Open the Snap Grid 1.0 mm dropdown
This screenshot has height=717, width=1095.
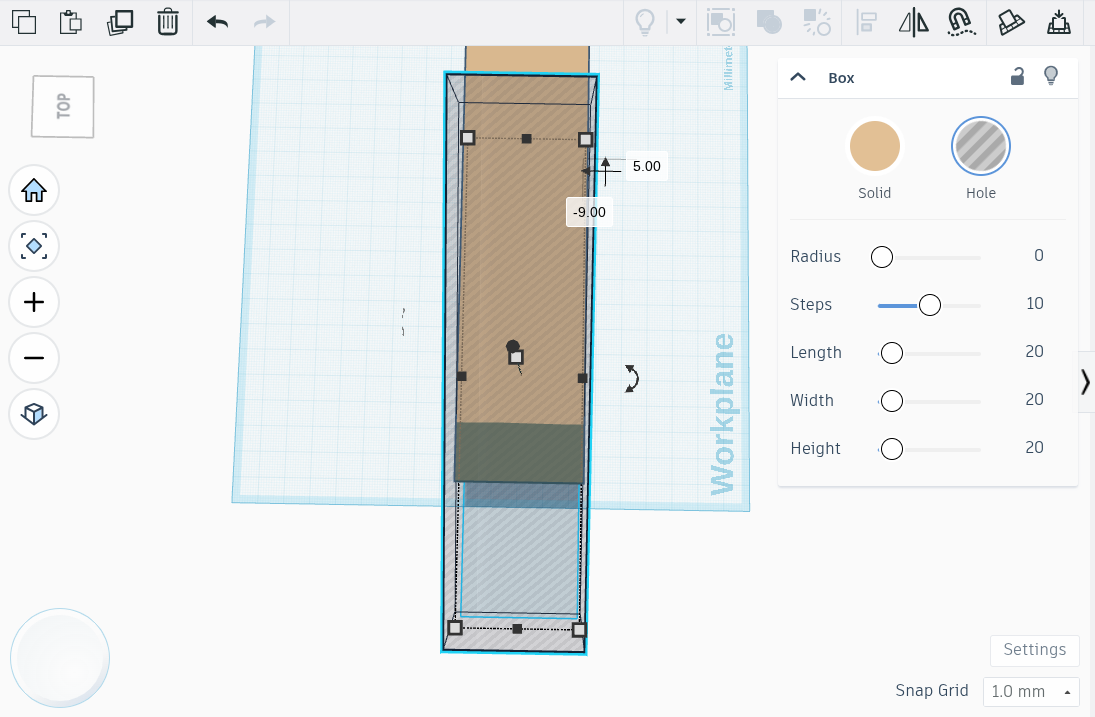pyautogui.click(x=1031, y=692)
